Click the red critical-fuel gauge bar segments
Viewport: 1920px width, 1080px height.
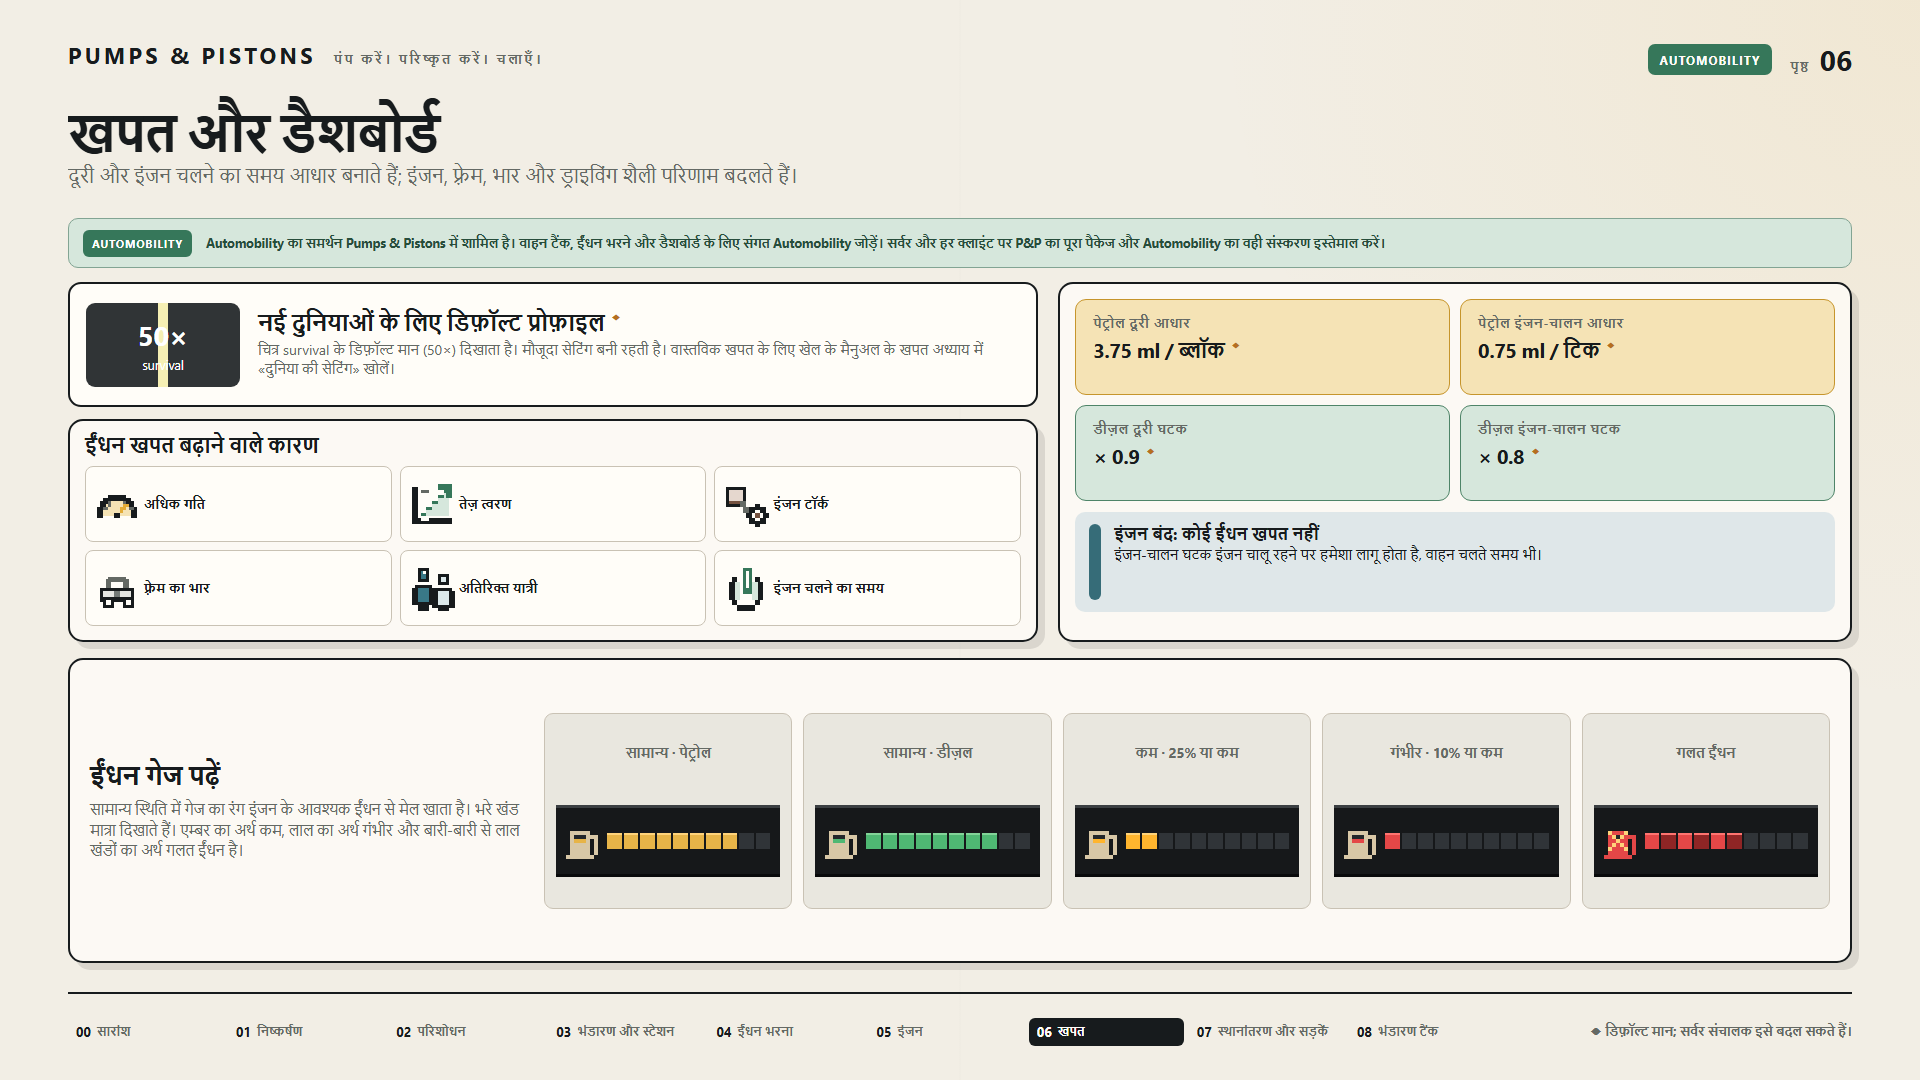coord(1392,841)
